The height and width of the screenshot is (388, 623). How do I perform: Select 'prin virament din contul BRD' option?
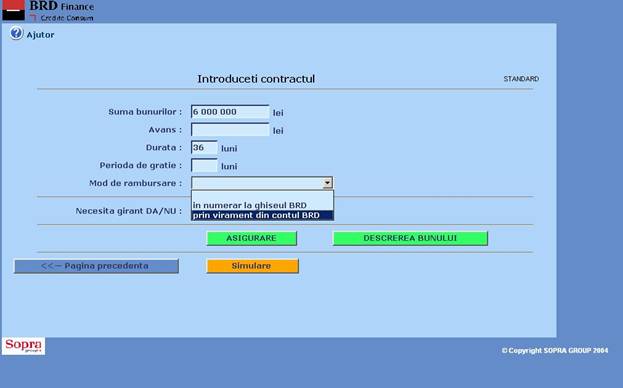pos(262,215)
